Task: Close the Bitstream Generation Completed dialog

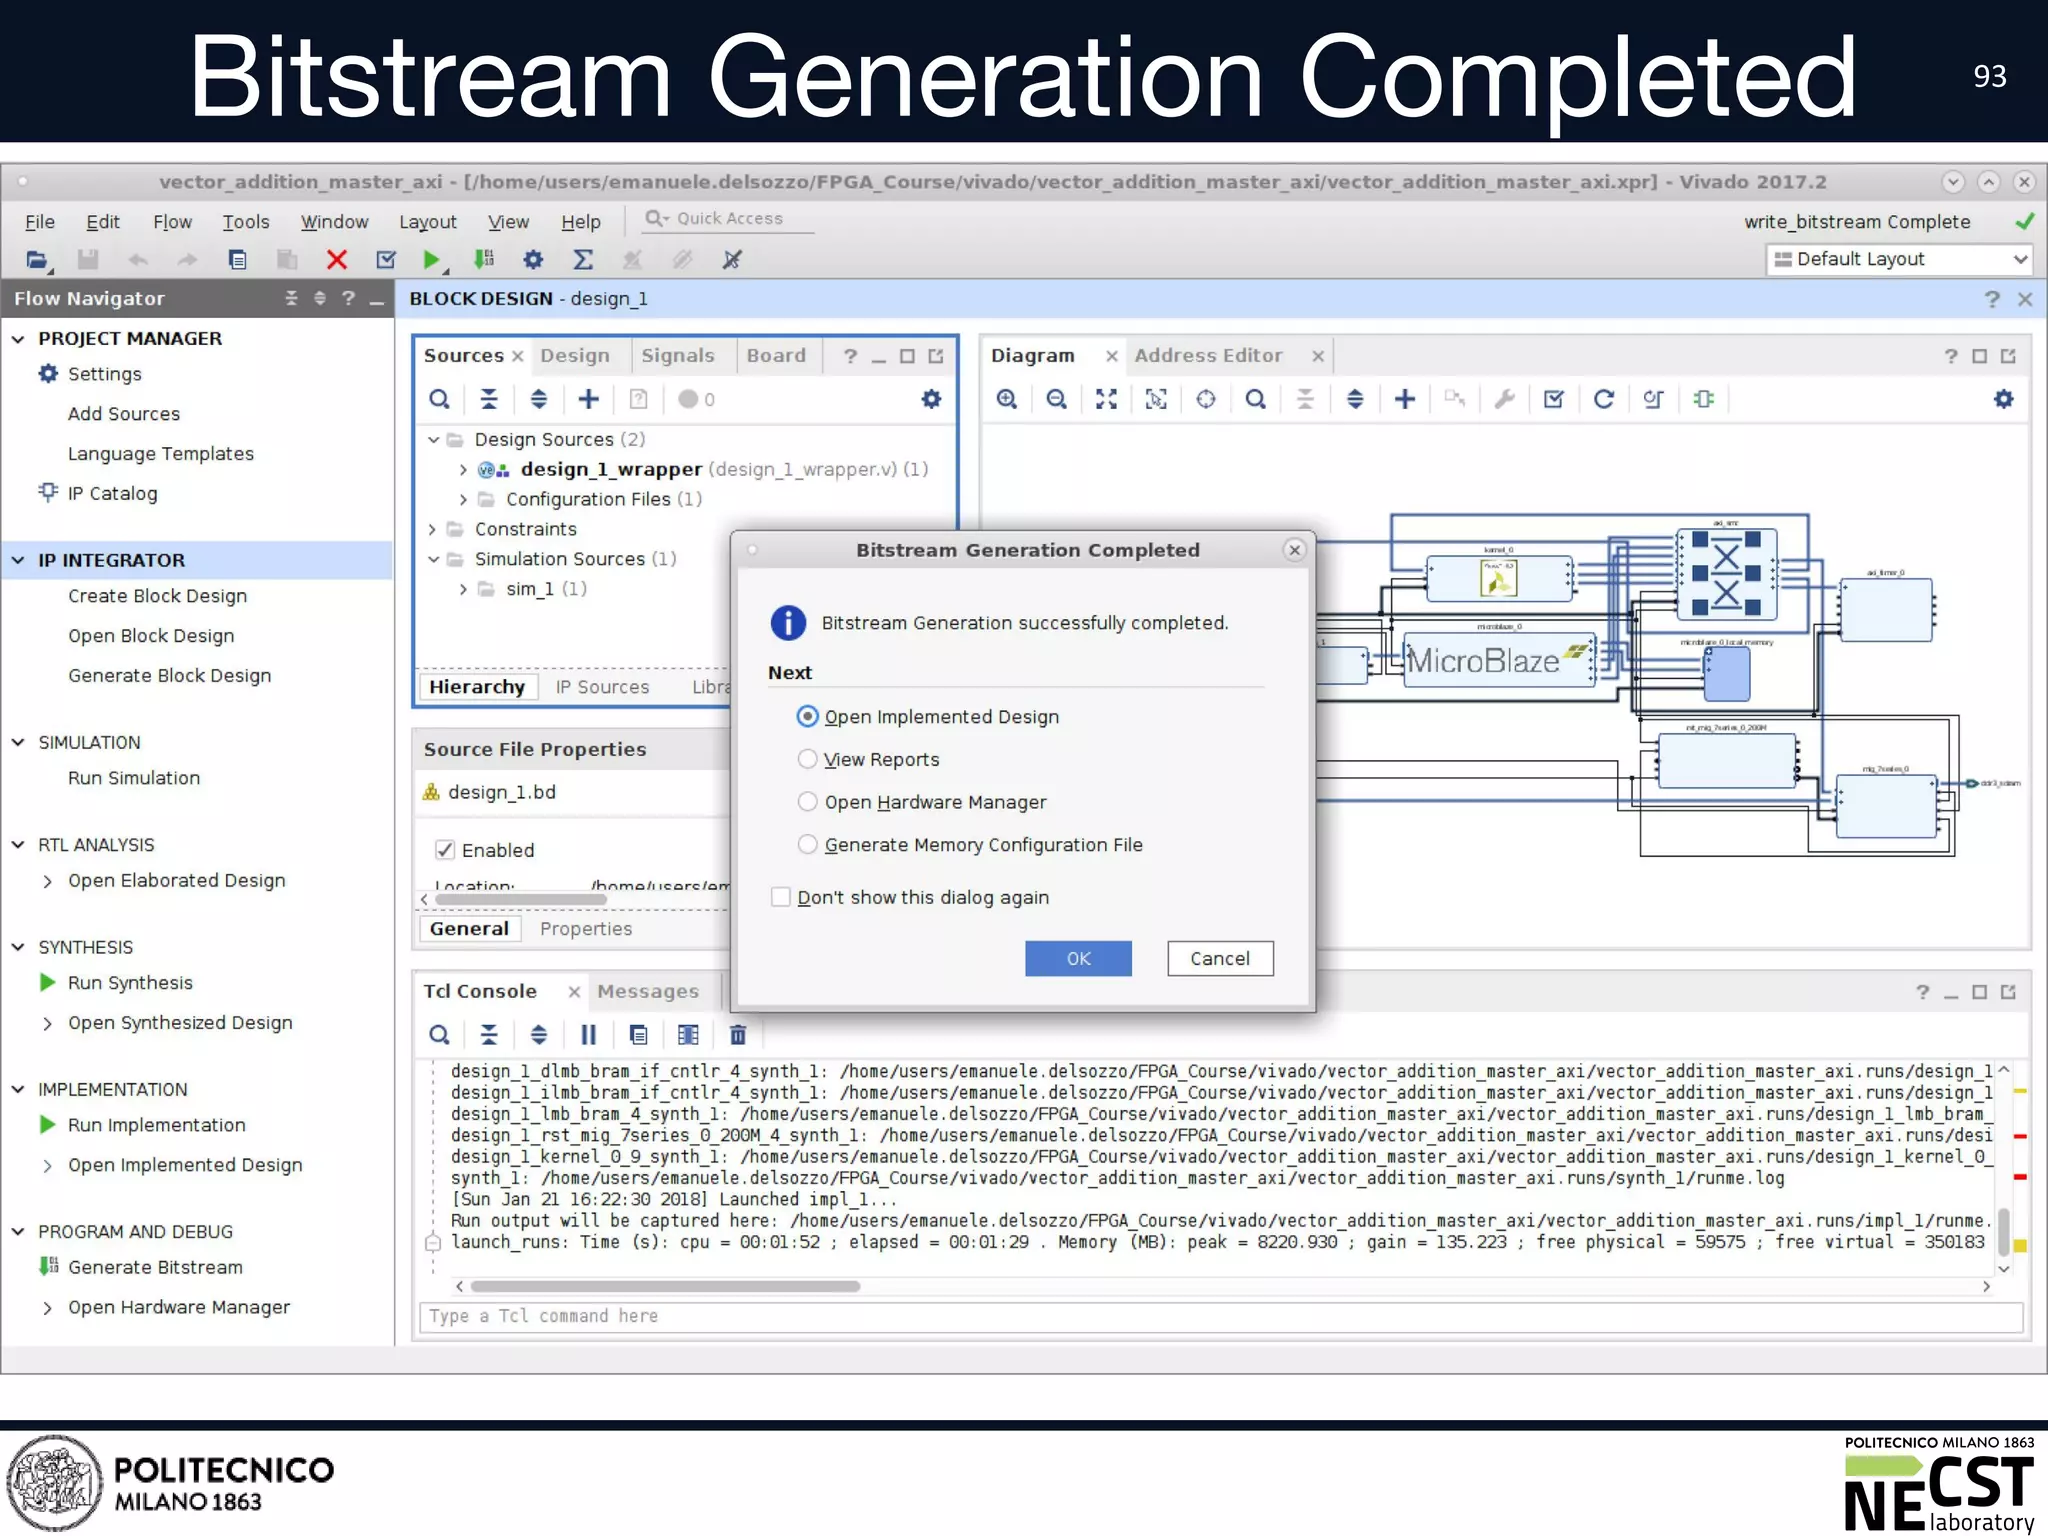Action: [x=1295, y=550]
